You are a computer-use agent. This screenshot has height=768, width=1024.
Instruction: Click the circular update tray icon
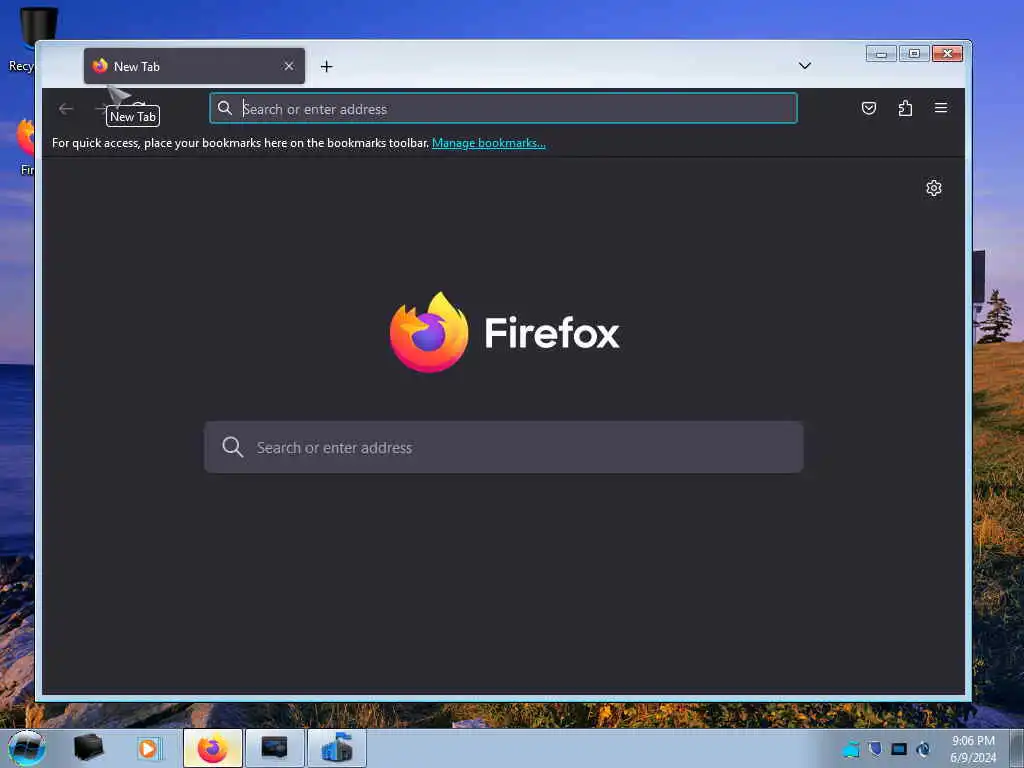click(x=923, y=749)
